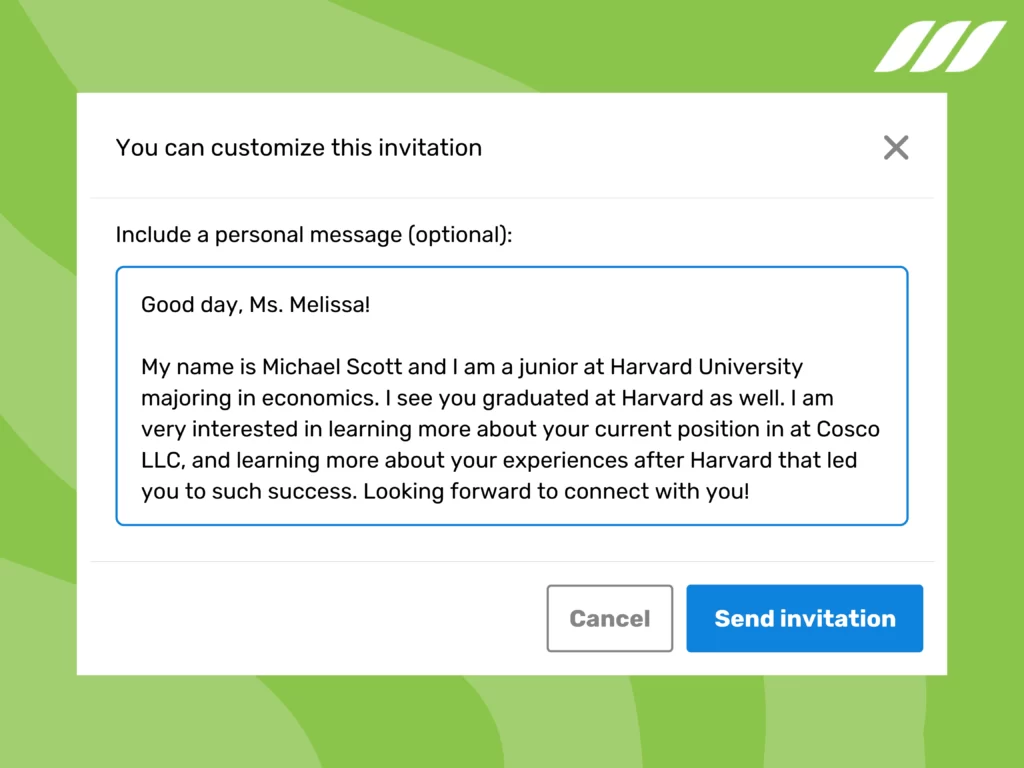Click the empty space beside Cancel button
Viewport: 1024px width, 768px height.
click(350, 618)
